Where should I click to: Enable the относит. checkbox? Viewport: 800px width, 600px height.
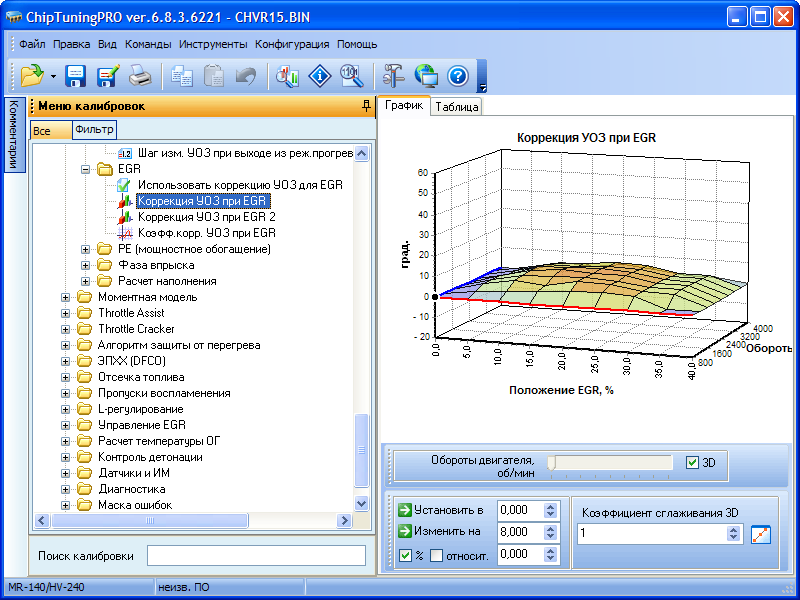click(x=436, y=555)
